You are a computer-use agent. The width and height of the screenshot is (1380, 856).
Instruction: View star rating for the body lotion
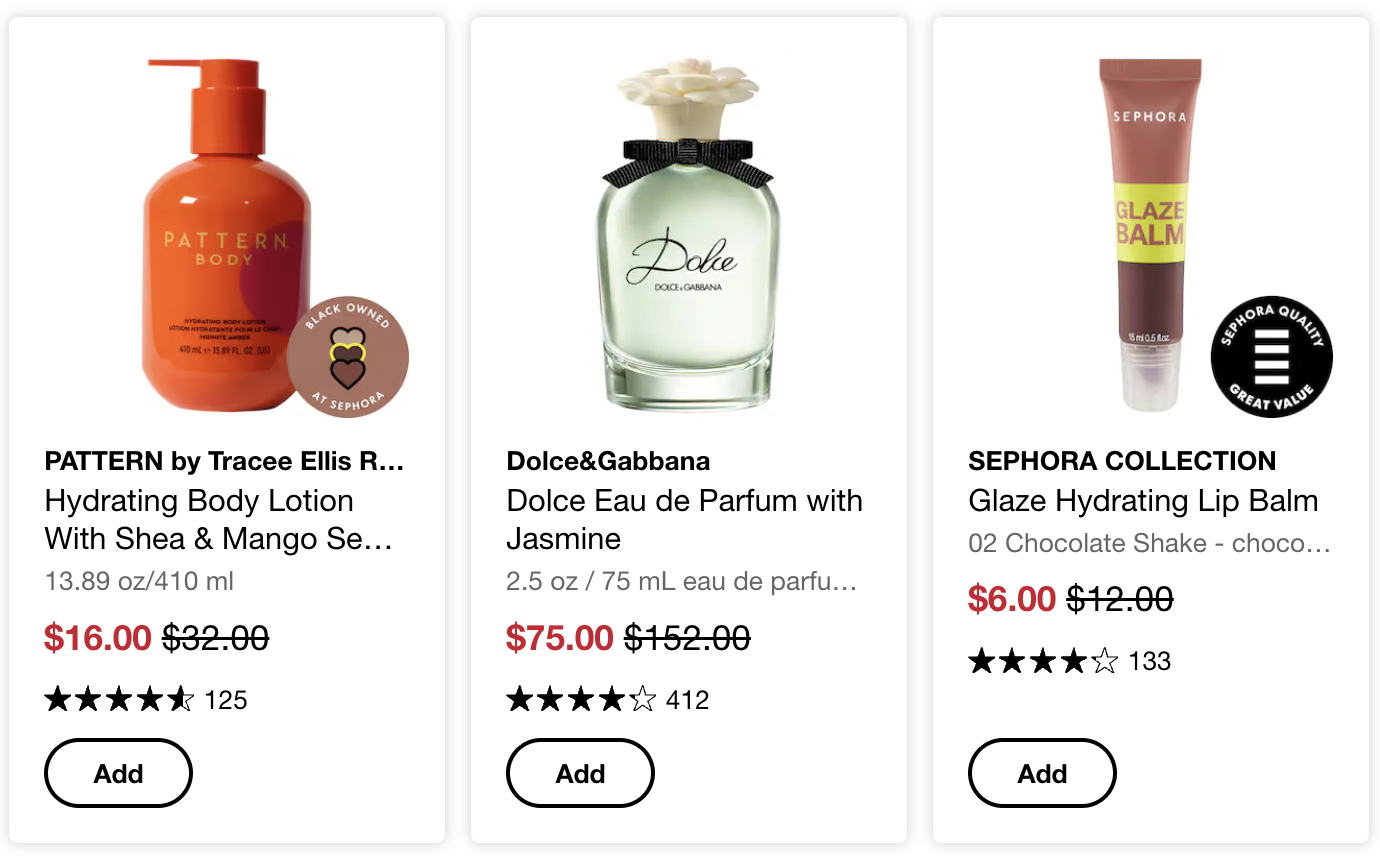pos(119,700)
